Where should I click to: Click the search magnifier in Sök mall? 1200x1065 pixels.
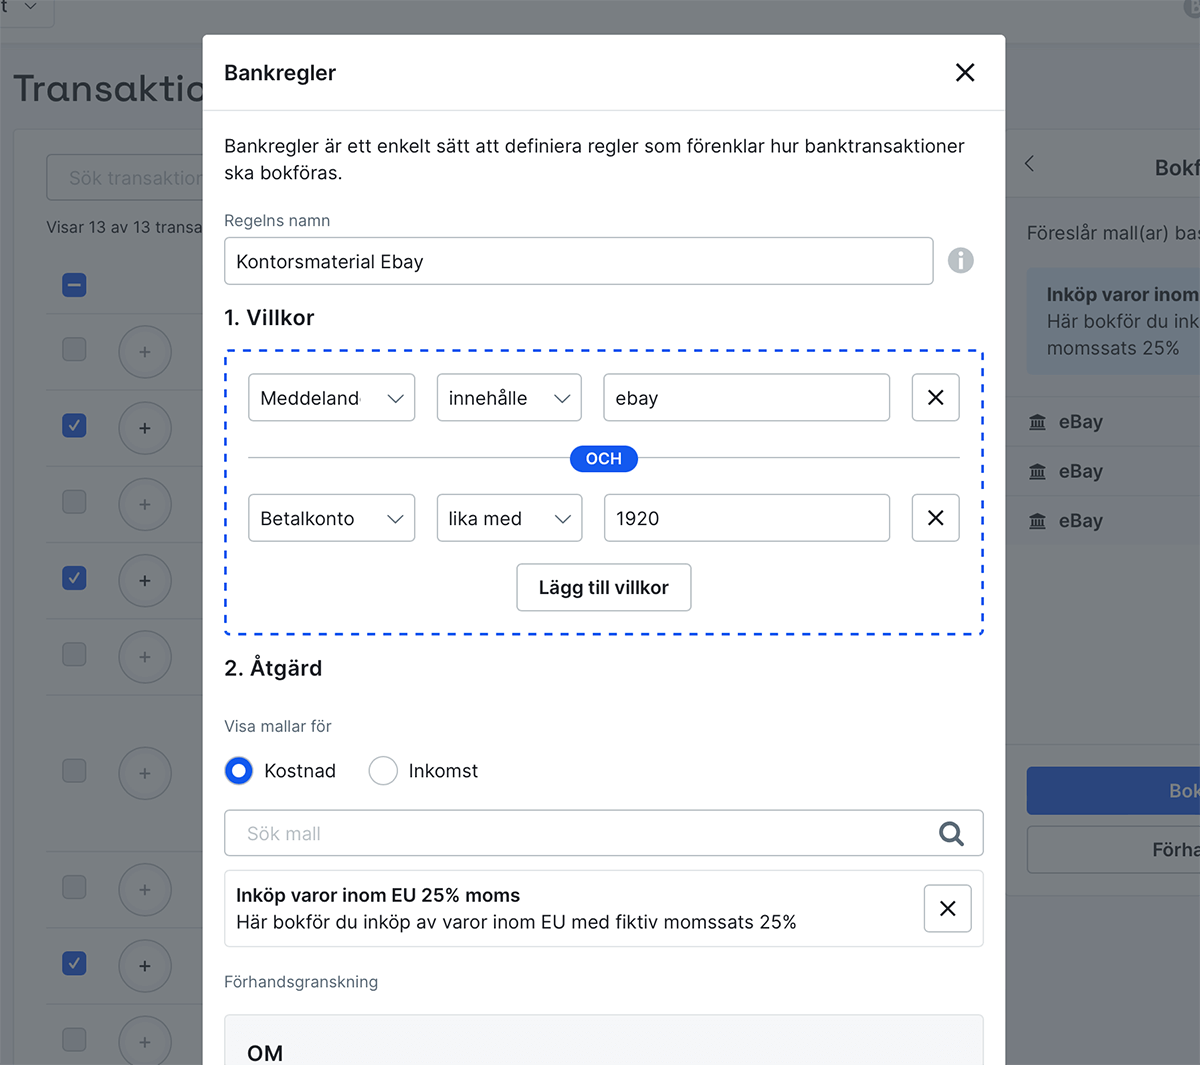pos(951,833)
